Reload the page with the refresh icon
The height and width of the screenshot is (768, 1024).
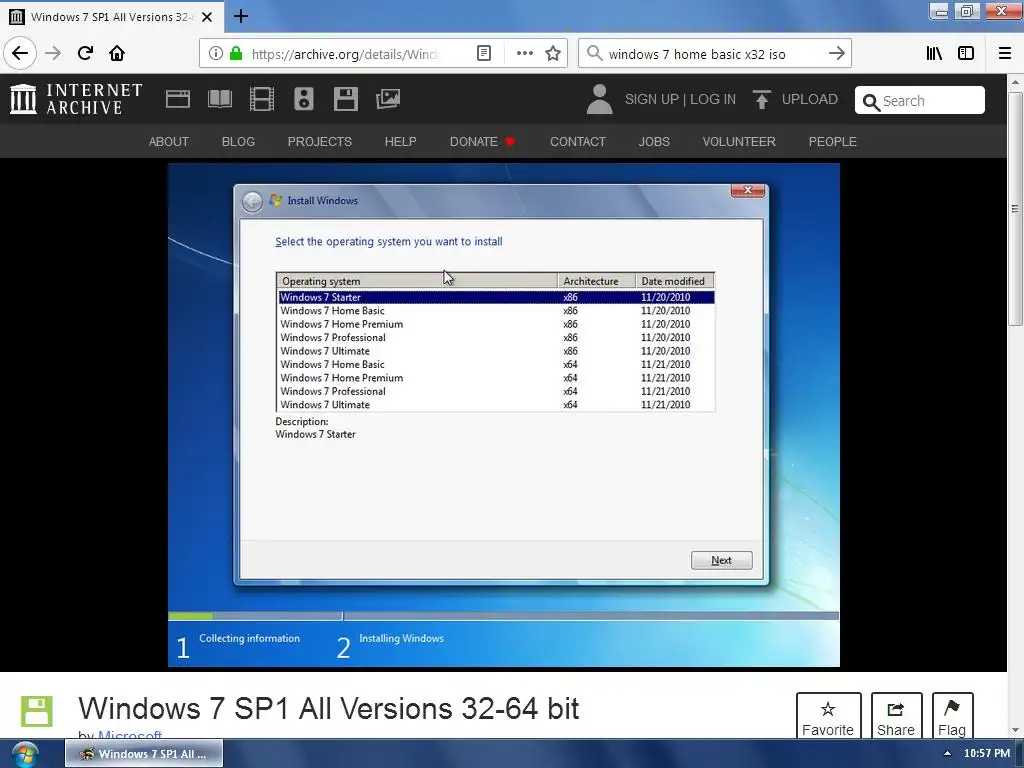click(x=85, y=53)
